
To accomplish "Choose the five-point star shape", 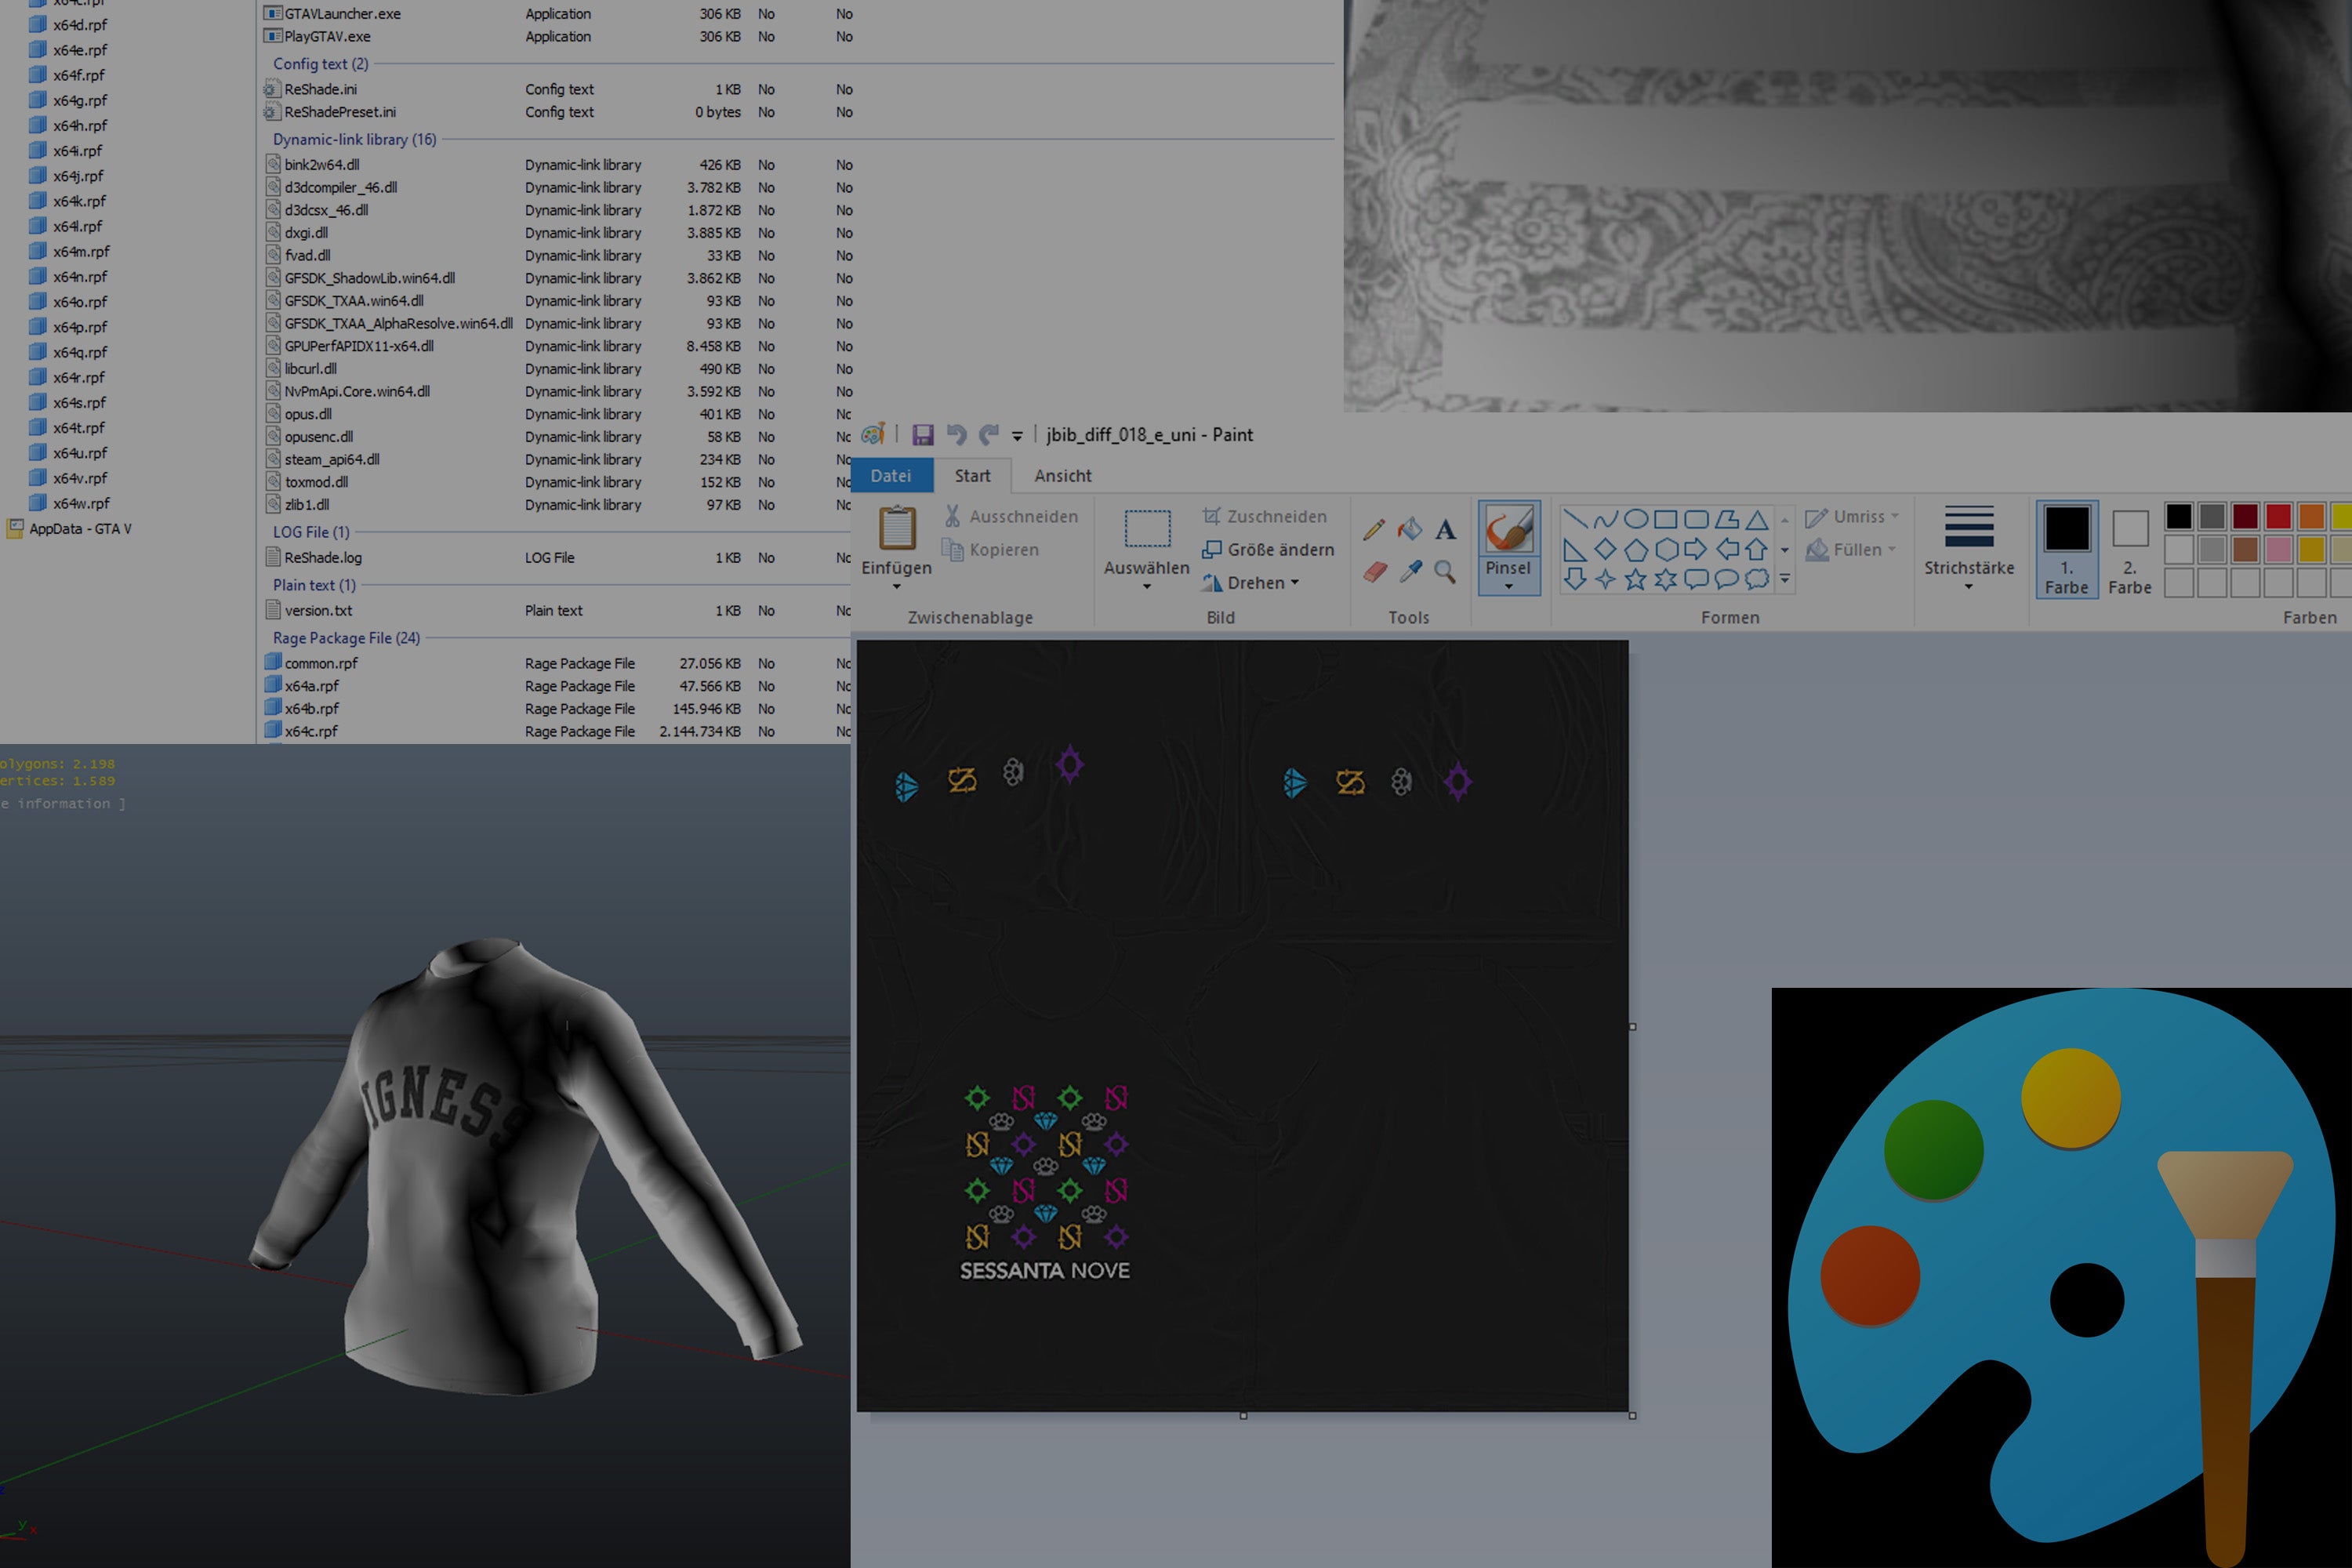I will click(x=1635, y=579).
